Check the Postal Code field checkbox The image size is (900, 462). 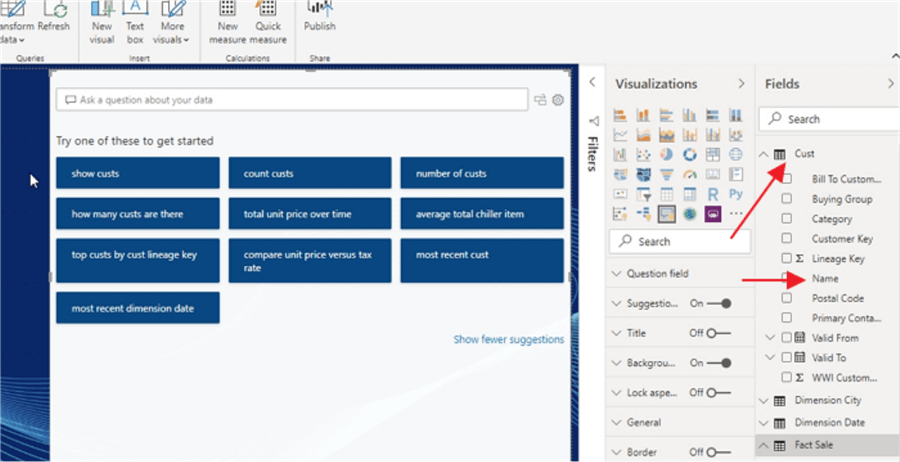coord(786,298)
